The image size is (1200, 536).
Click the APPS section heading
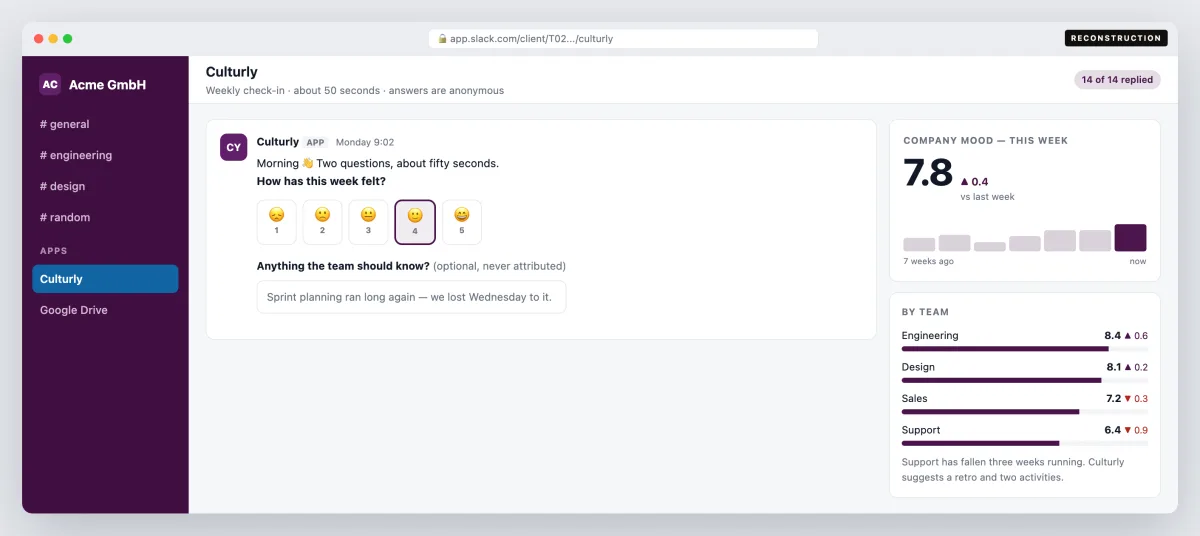tap(54, 251)
